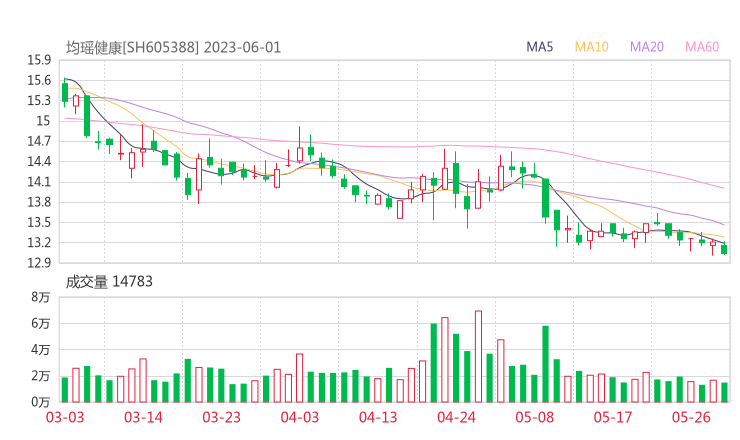
Task: Click the MA5 legend label
Action: (x=539, y=47)
